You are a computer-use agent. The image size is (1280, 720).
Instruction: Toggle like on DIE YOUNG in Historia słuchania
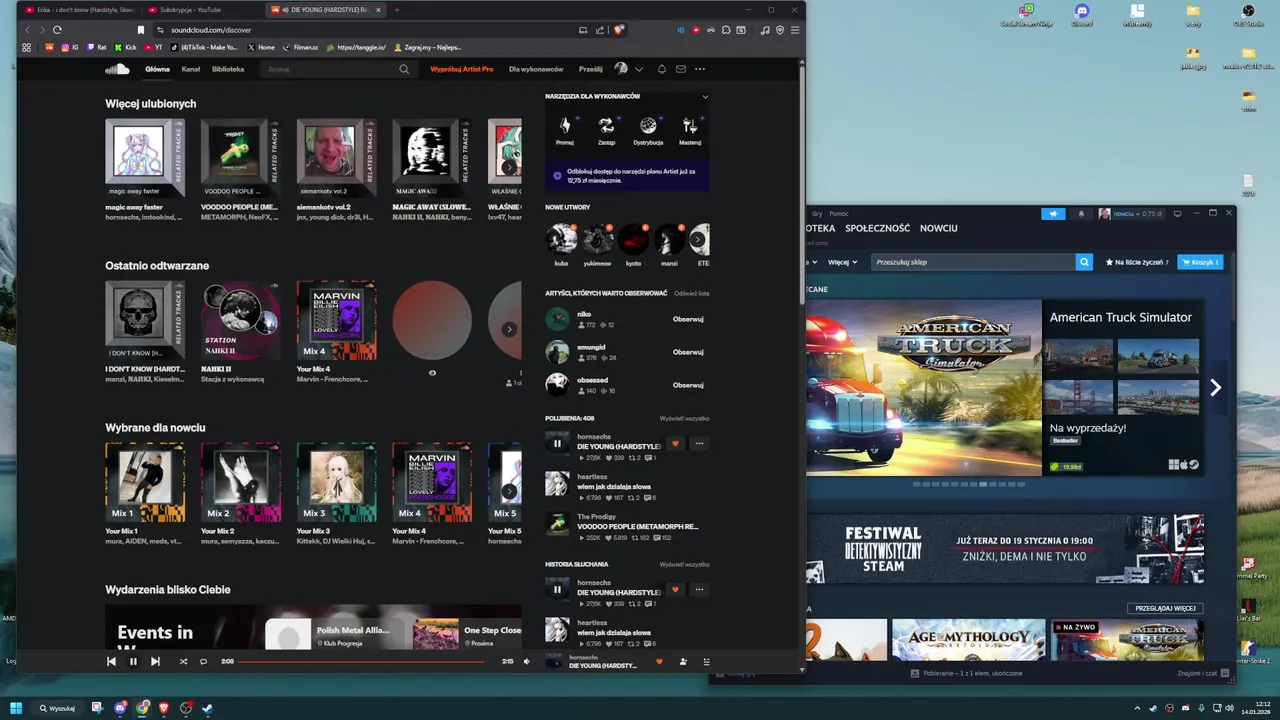point(675,589)
